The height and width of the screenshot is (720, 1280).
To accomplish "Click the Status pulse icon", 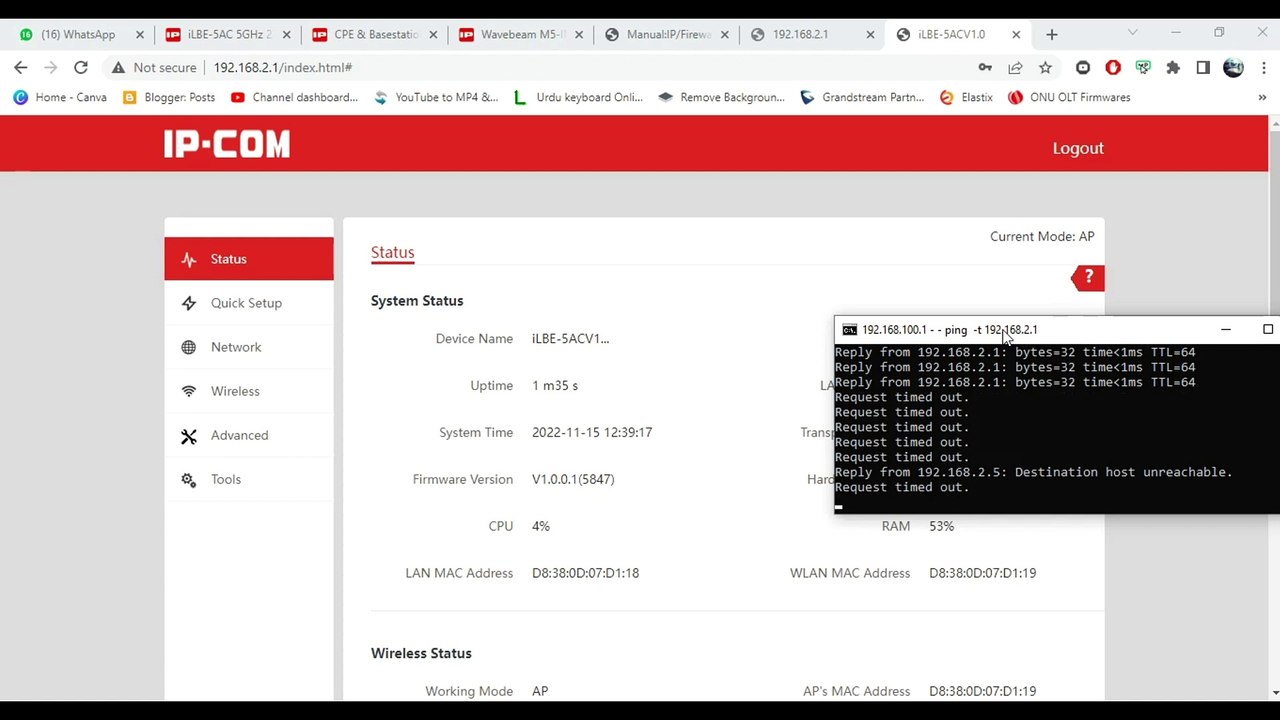I will (189, 259).
